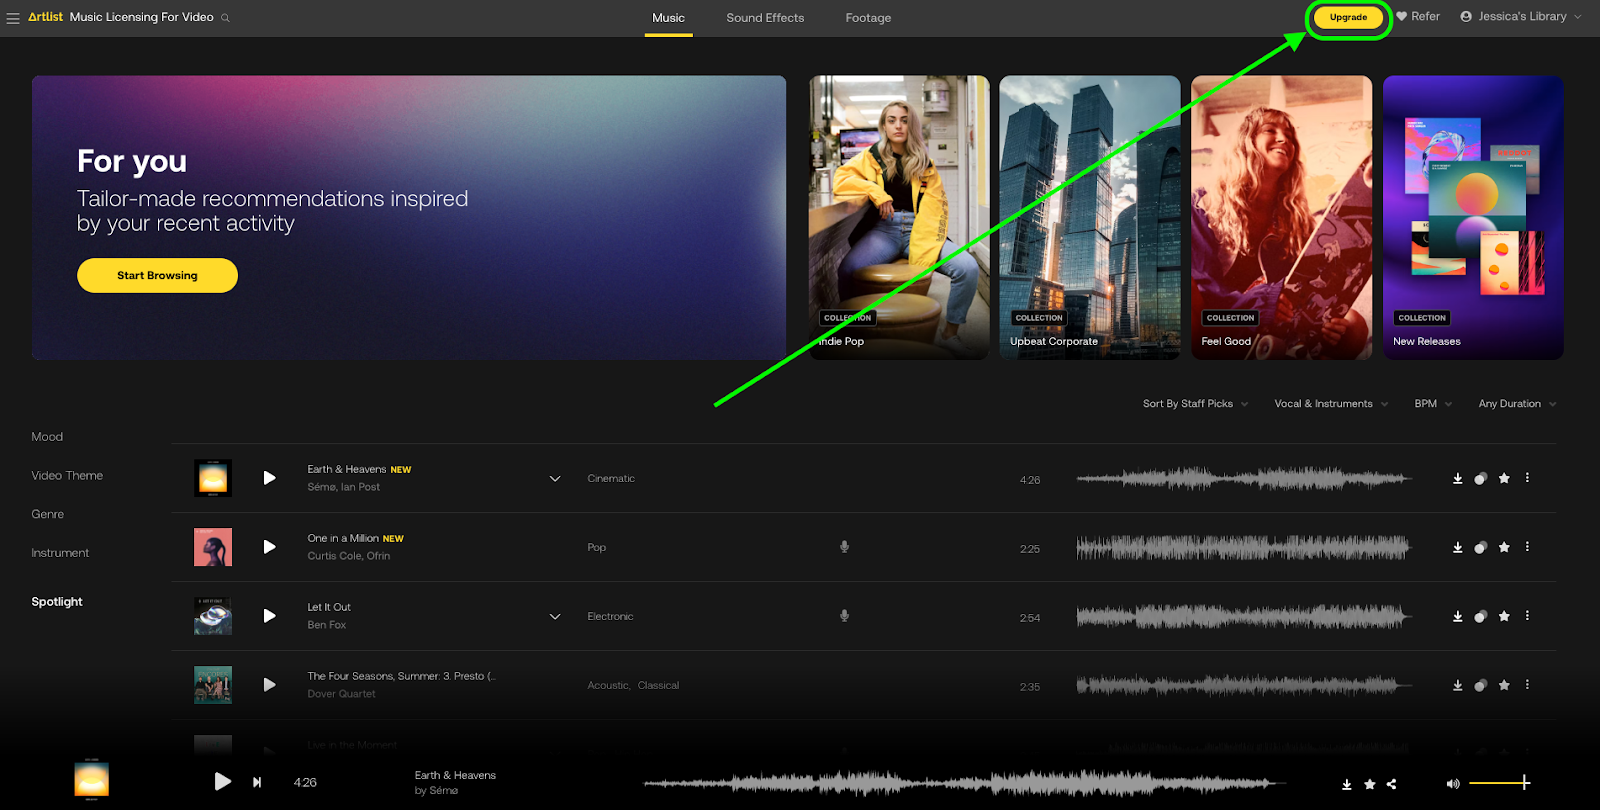Viewport: 1600px width, 810px height.
Task: Click the Refer link with heart icon
Action: (x=1418, y=17)
